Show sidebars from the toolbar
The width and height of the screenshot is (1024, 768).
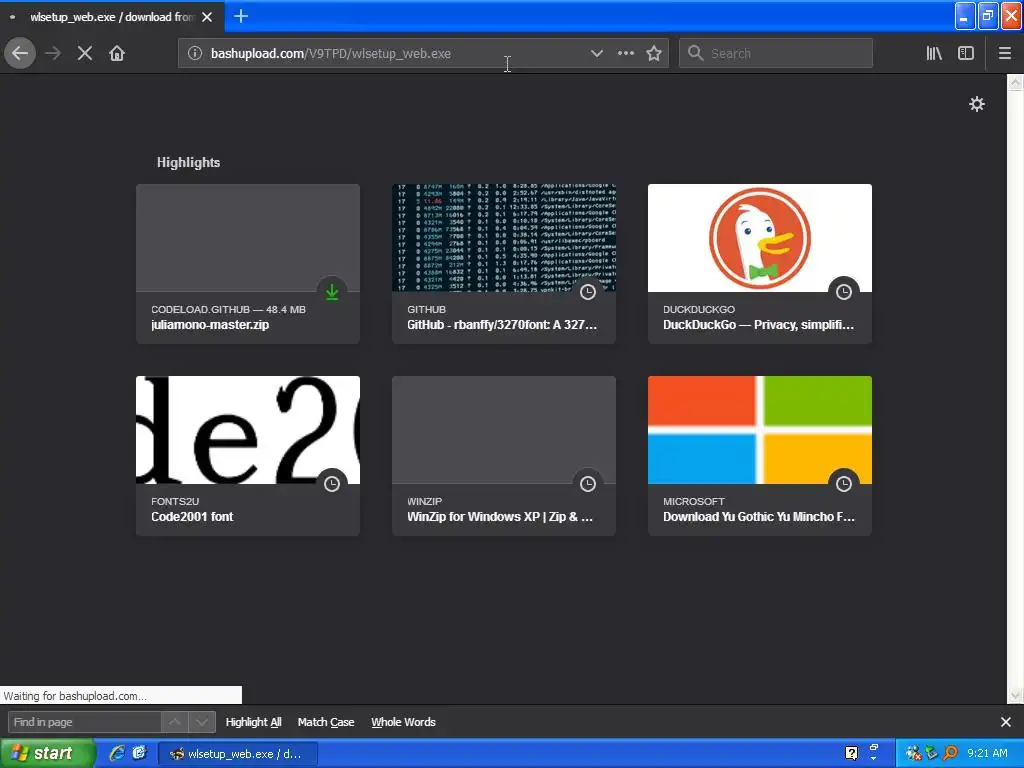[x=966, y=54]
